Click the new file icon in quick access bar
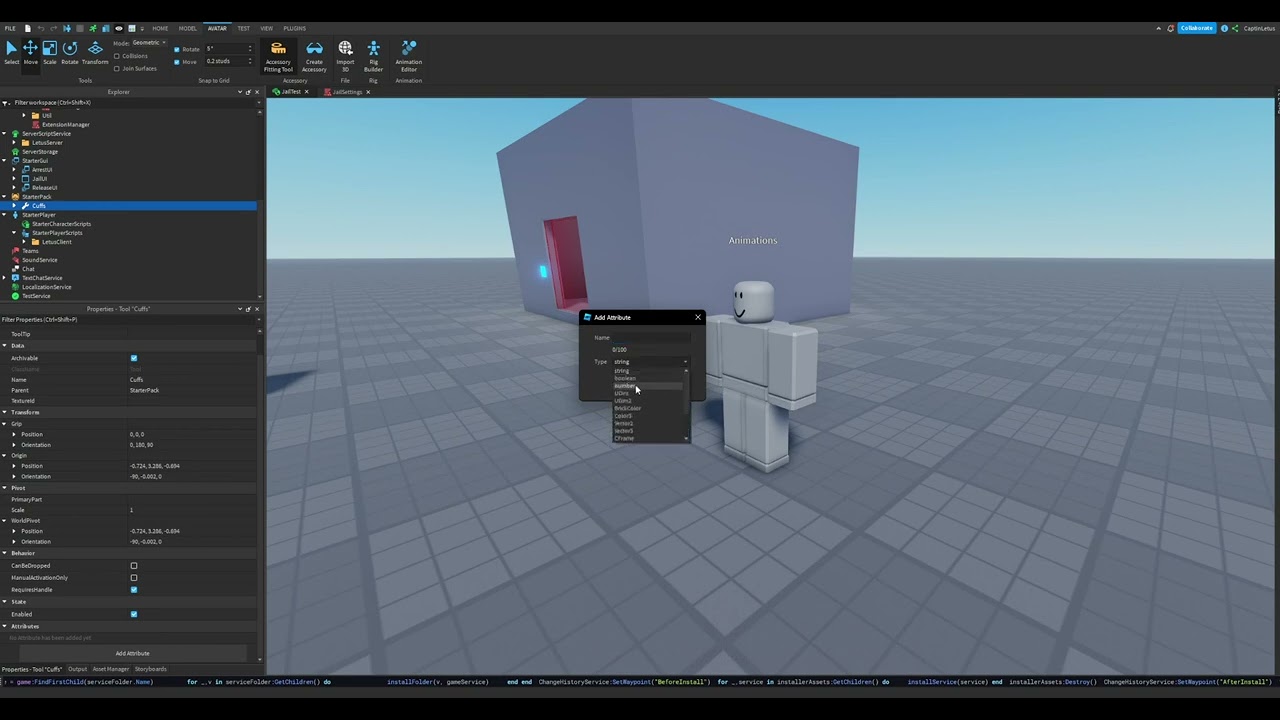The width and height of the screenshot is (1280, 720). (x=28, y=28)
